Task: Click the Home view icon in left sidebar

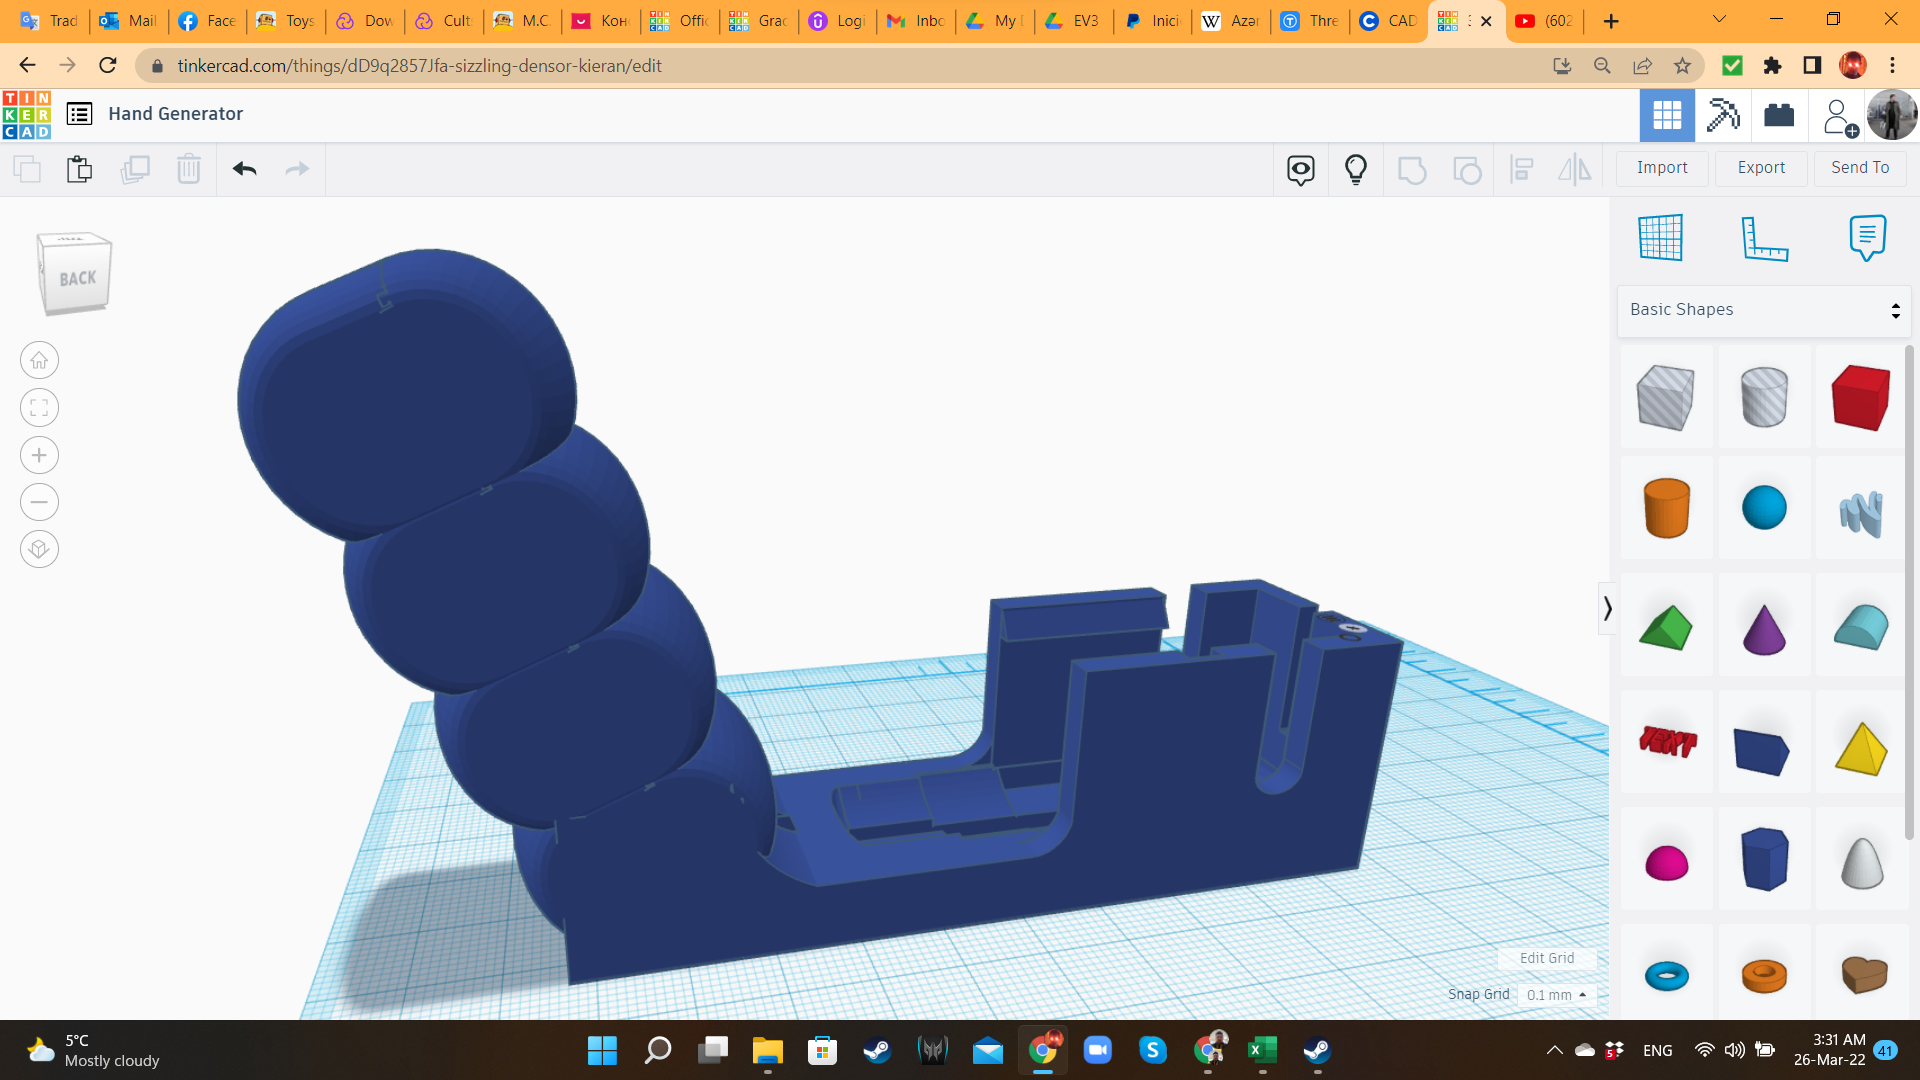Action: click(x=39, y=360)
